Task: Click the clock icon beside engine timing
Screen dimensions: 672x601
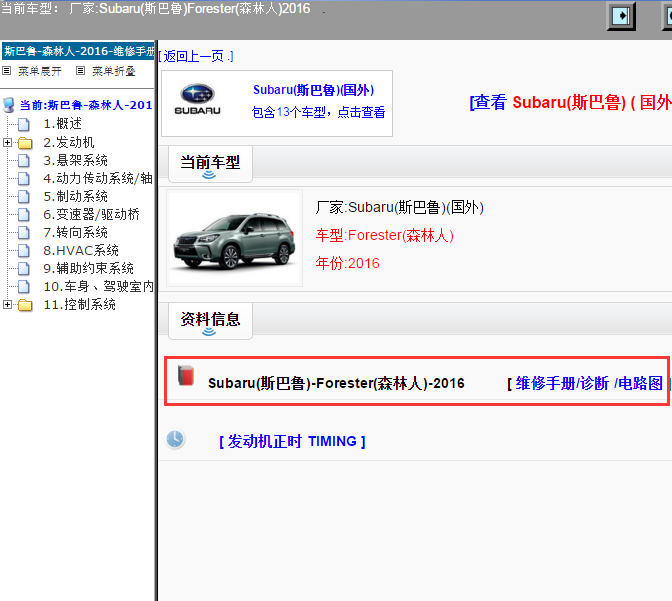Action: pyautogui.click(x=175, y=439)
